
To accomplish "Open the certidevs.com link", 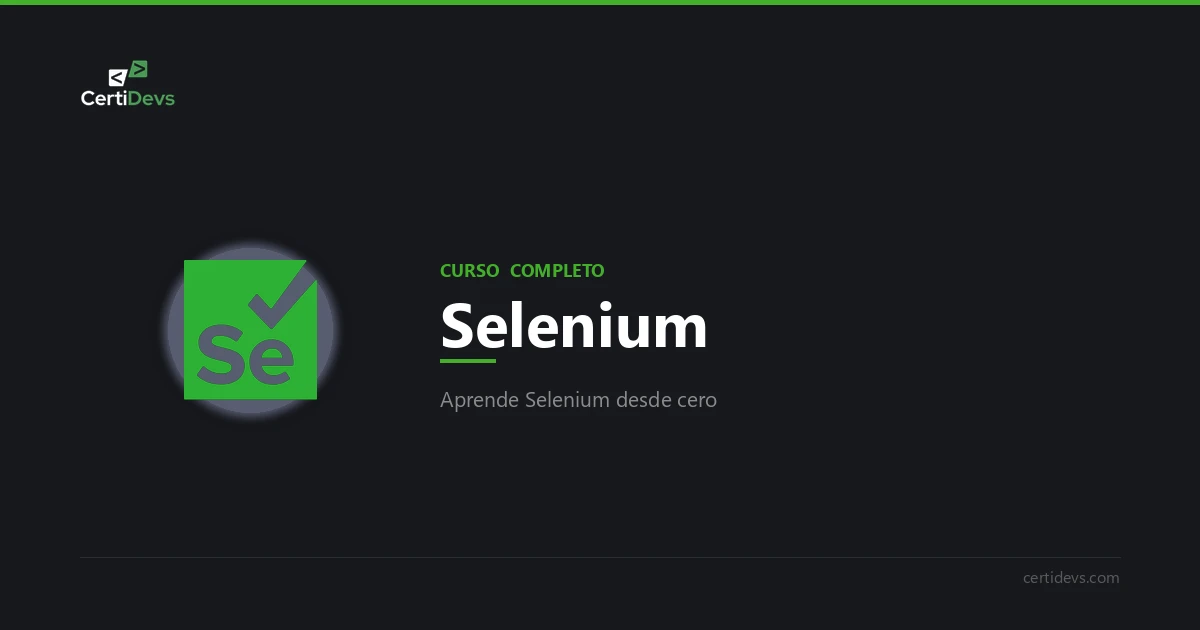I will [x=1071, y=578].
